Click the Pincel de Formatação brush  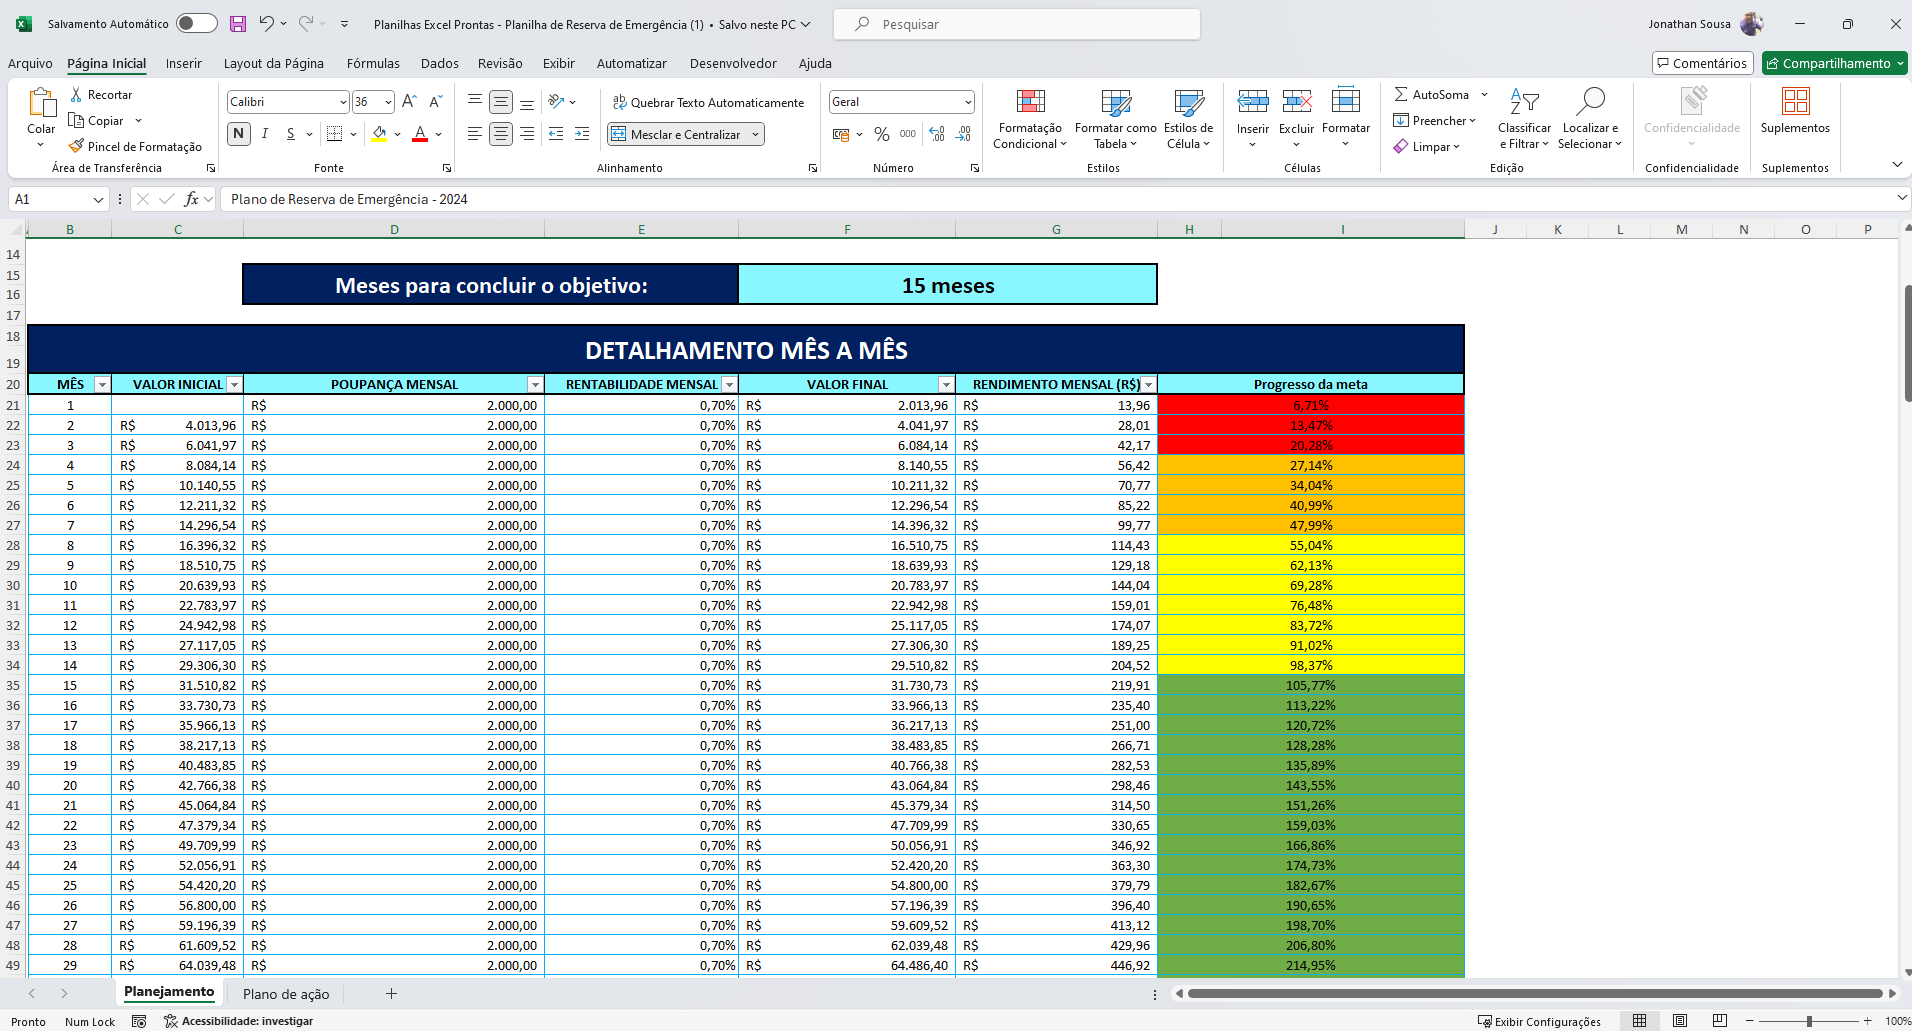click(x=77, y=146)
